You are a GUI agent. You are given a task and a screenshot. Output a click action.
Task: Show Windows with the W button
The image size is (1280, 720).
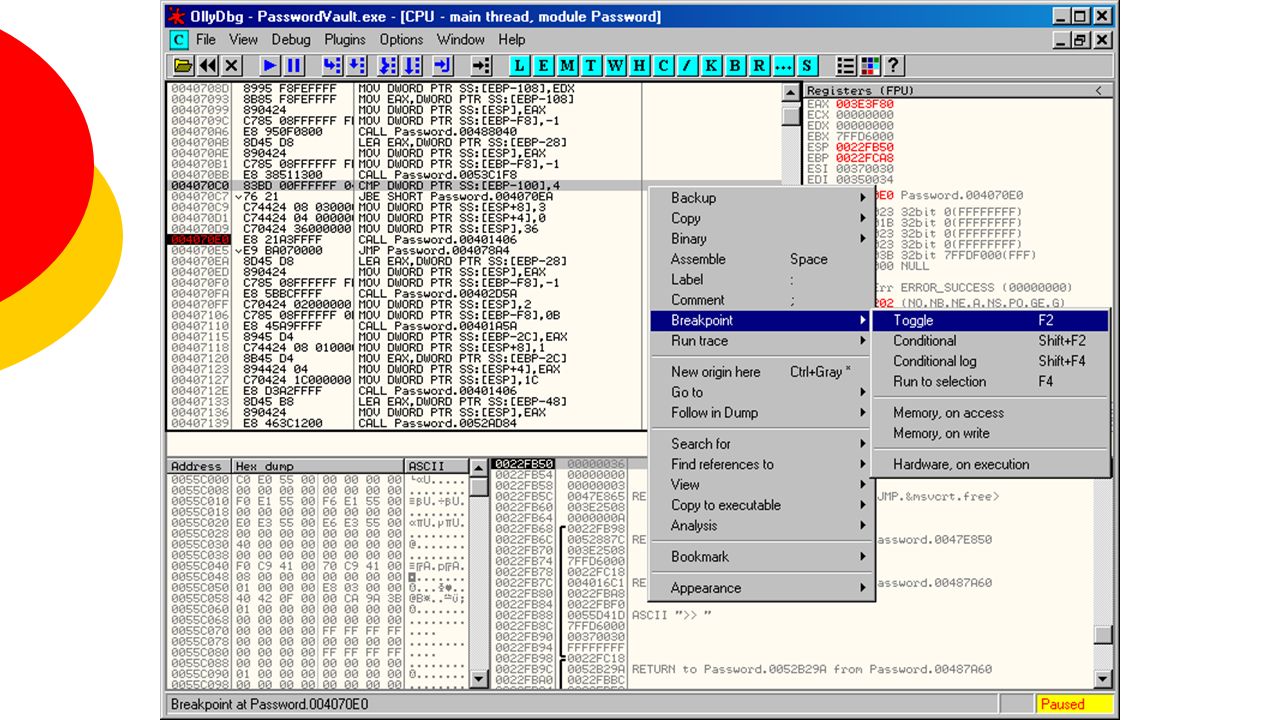[615, 65]
